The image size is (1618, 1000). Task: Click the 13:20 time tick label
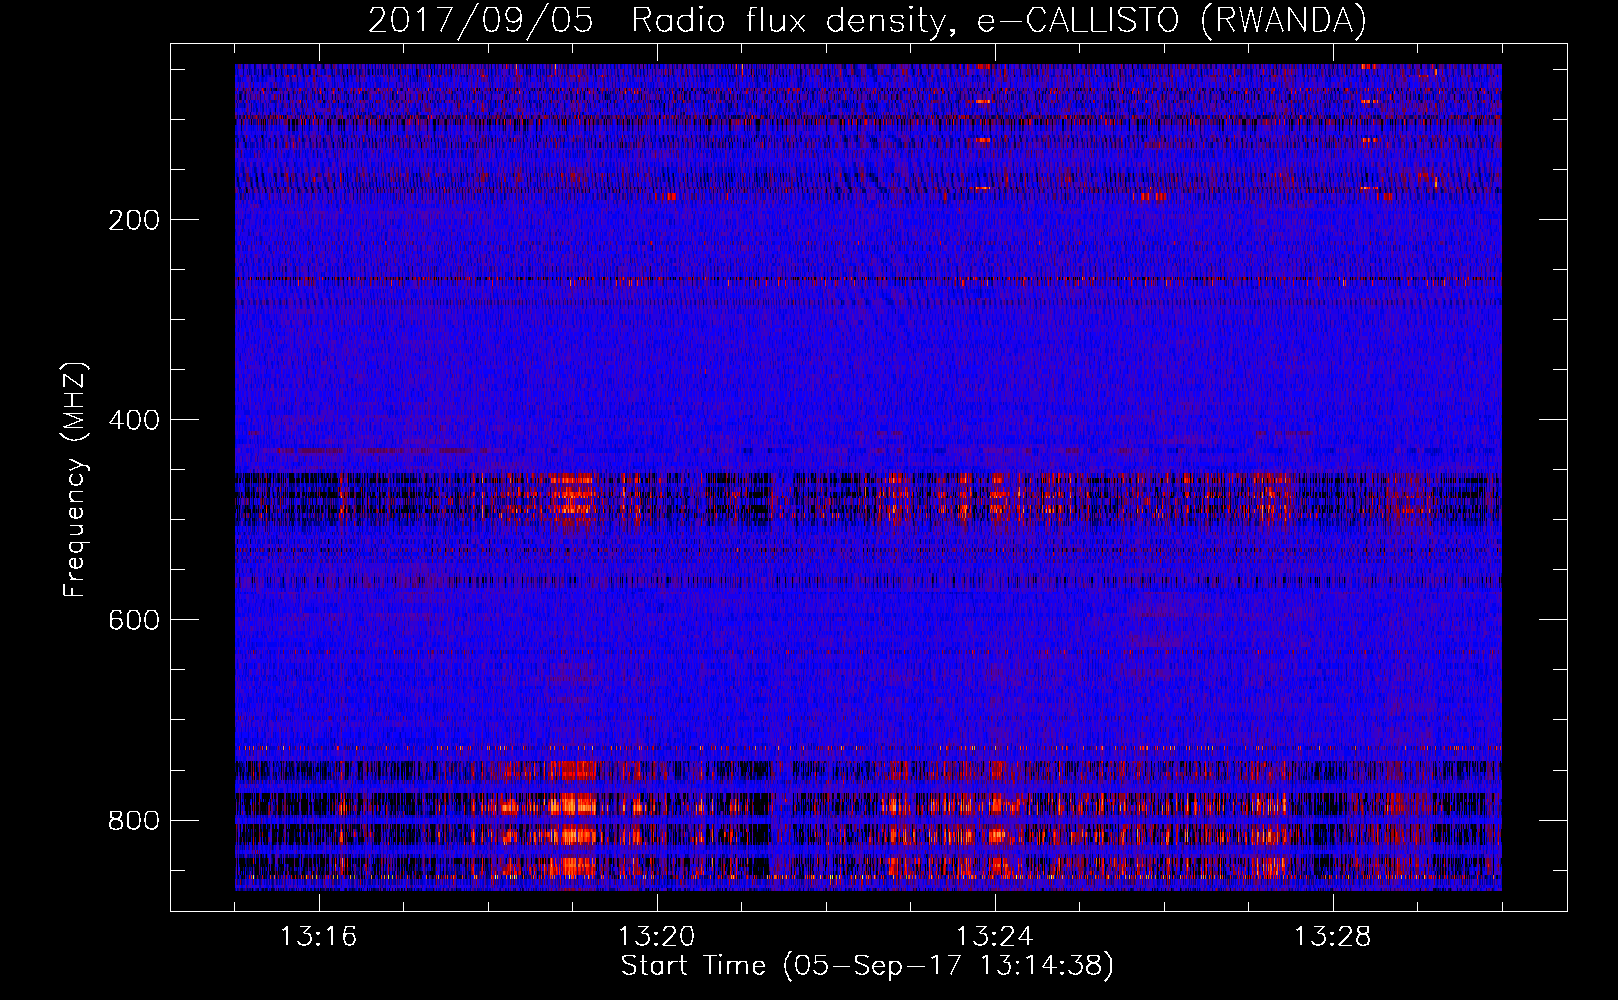657,937
